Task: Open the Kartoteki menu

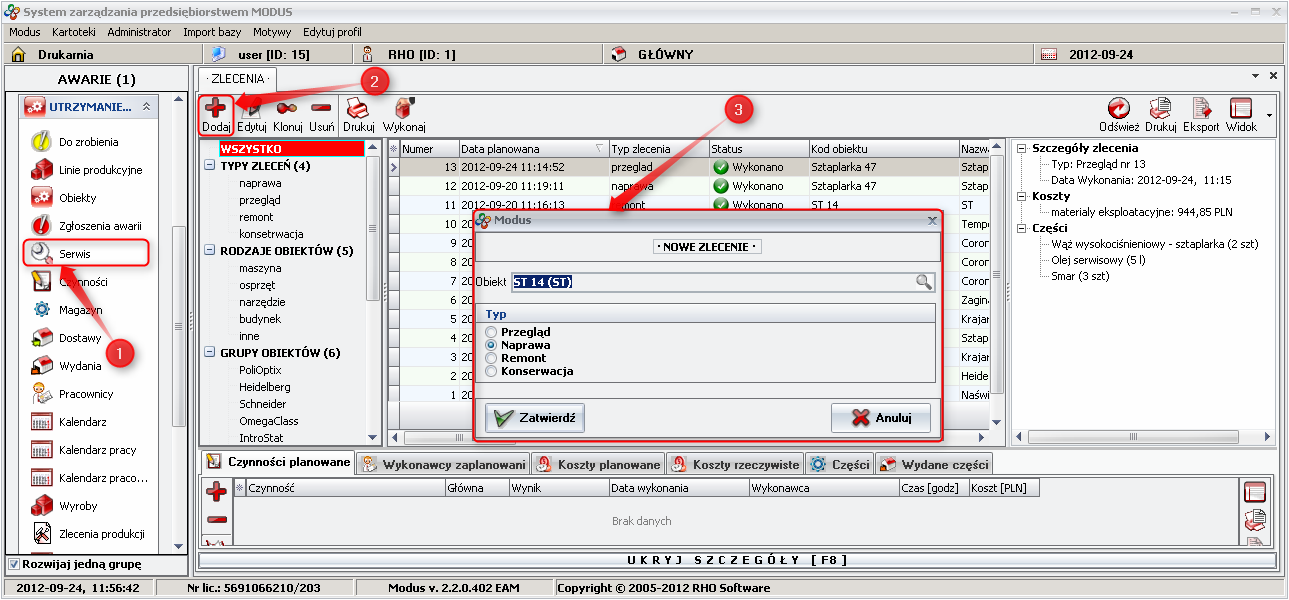Action: 73,32
